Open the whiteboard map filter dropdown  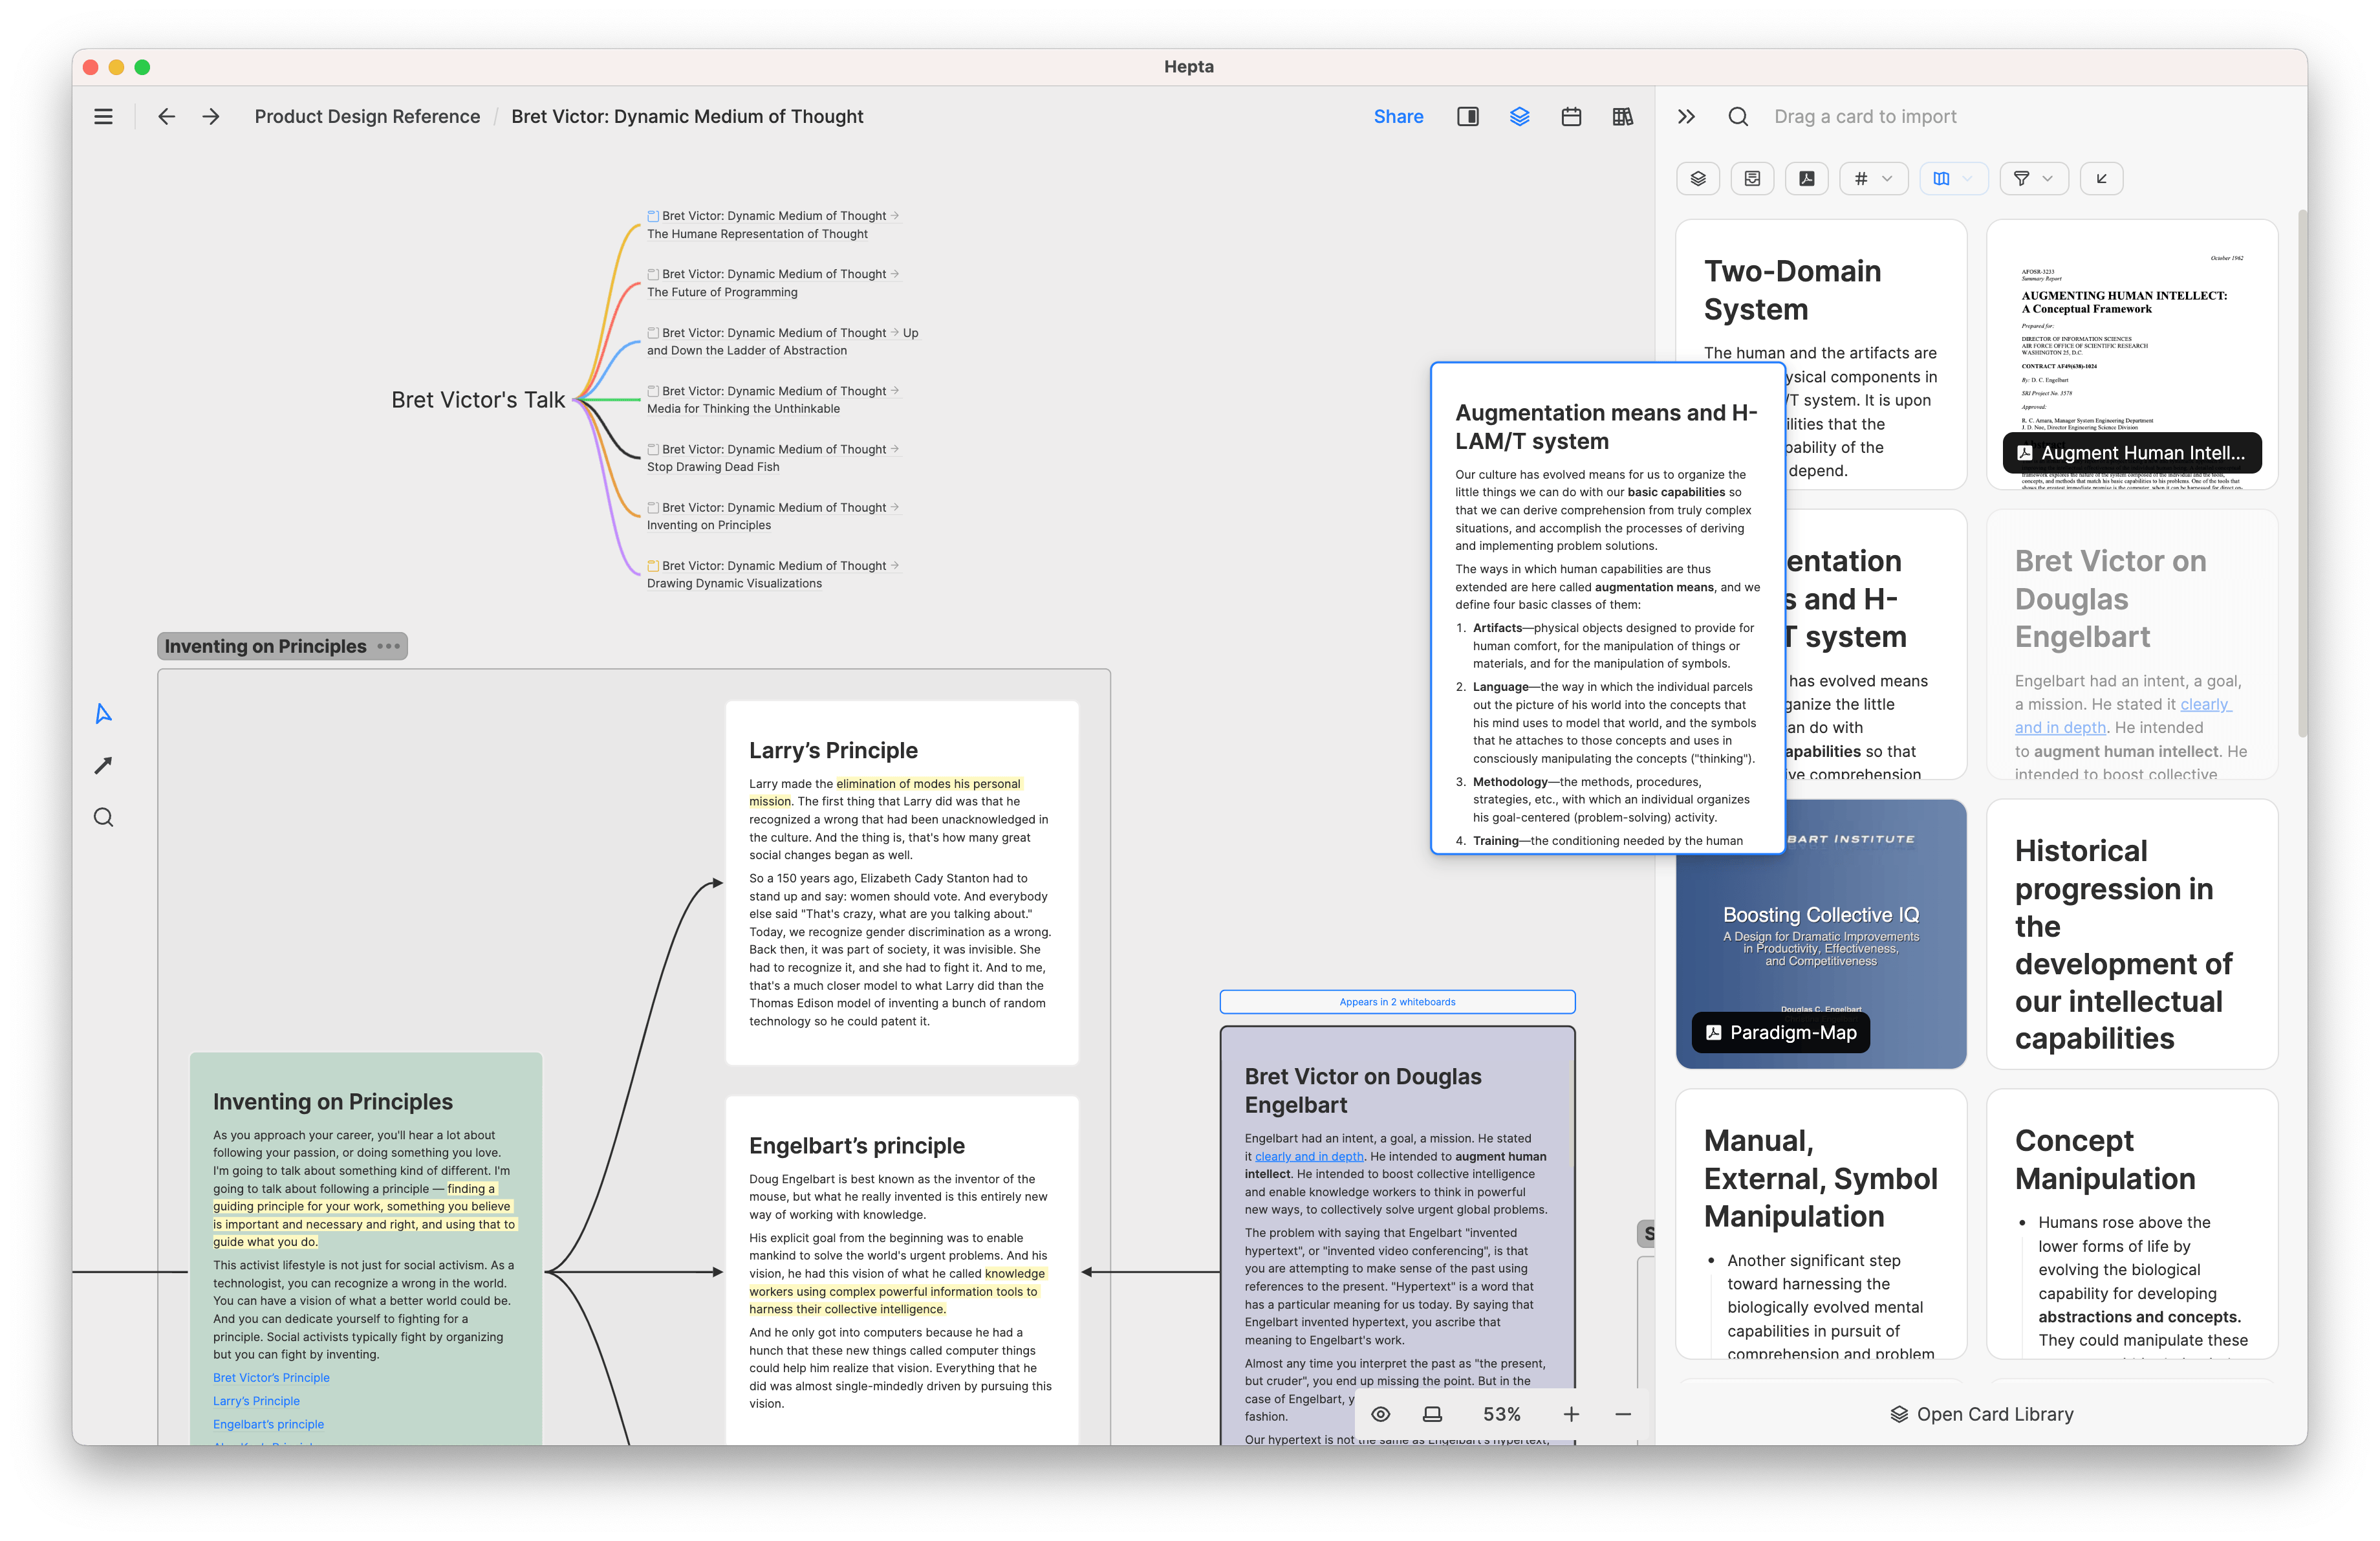click(x=1953, y=178)
